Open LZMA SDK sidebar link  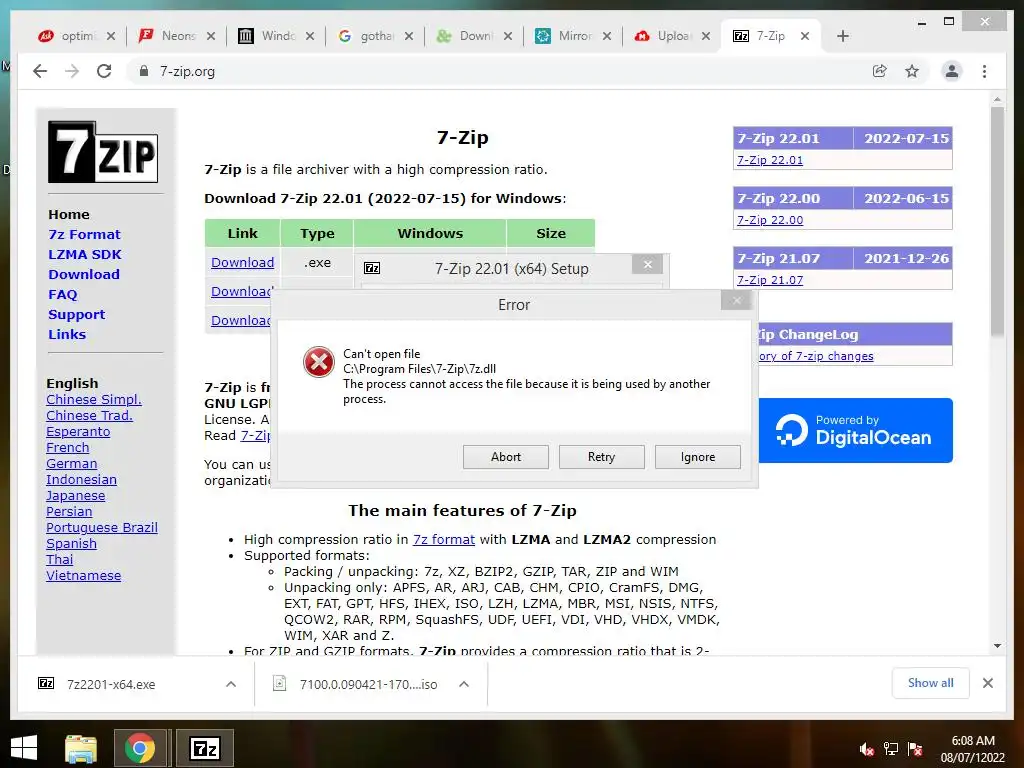[x=85, y=255]
